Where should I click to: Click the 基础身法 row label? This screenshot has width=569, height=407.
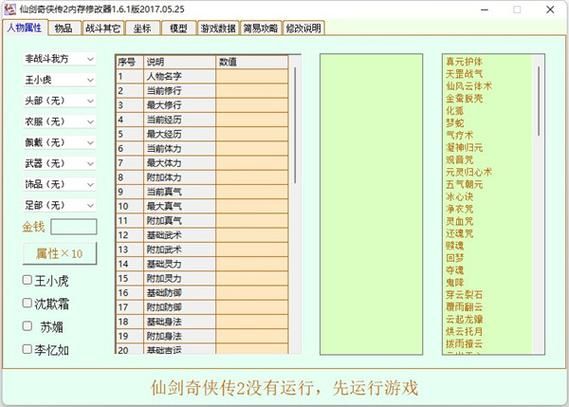[164, 322]
